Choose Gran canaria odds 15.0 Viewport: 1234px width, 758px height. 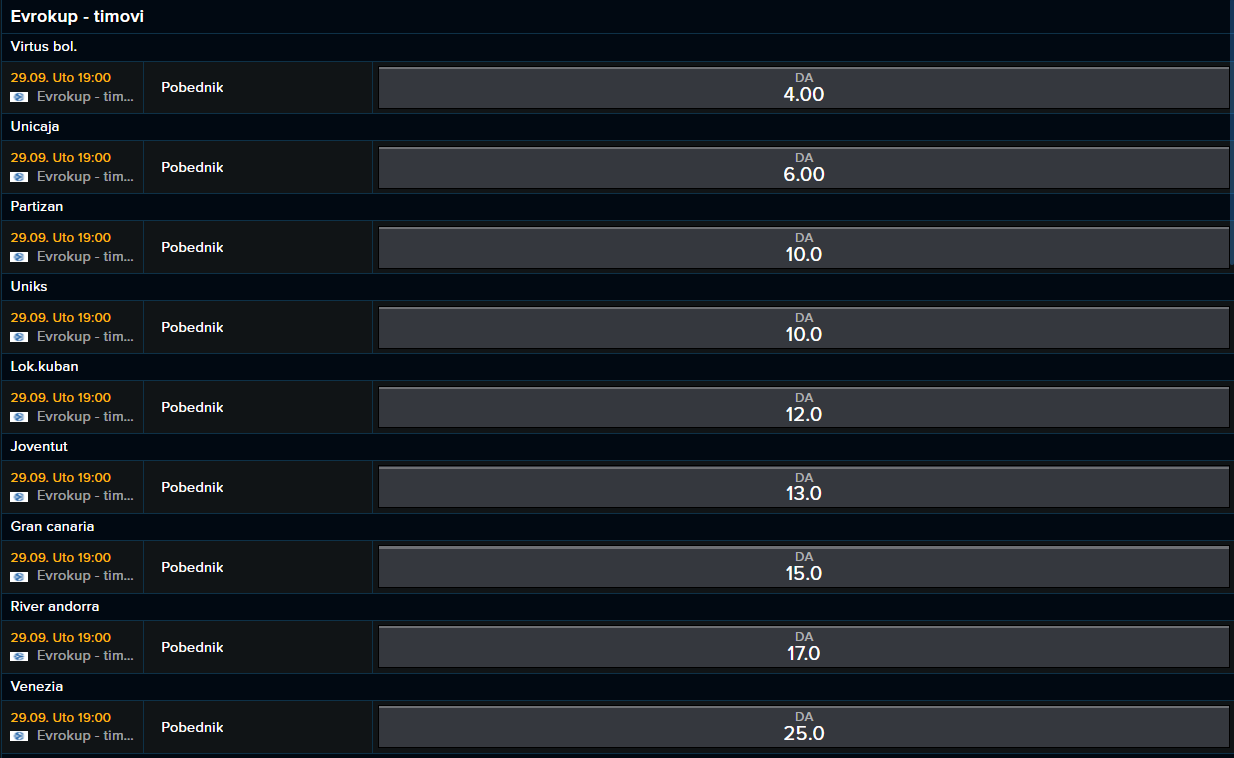pos(804,567)
